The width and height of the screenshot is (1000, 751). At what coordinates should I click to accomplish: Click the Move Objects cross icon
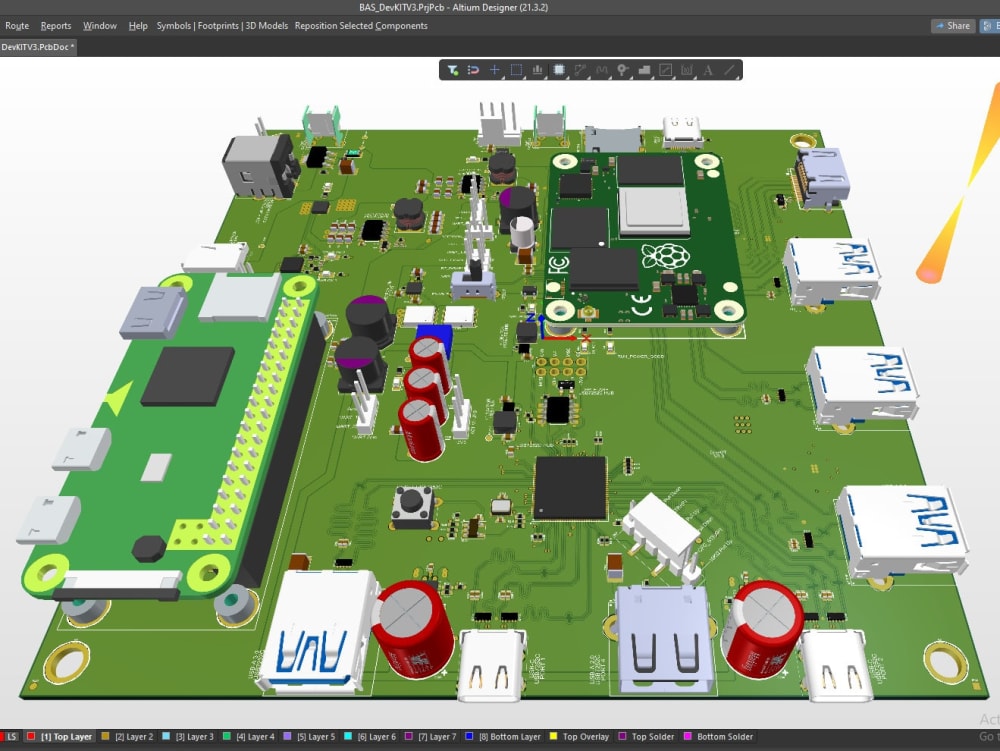pos(494,70)
